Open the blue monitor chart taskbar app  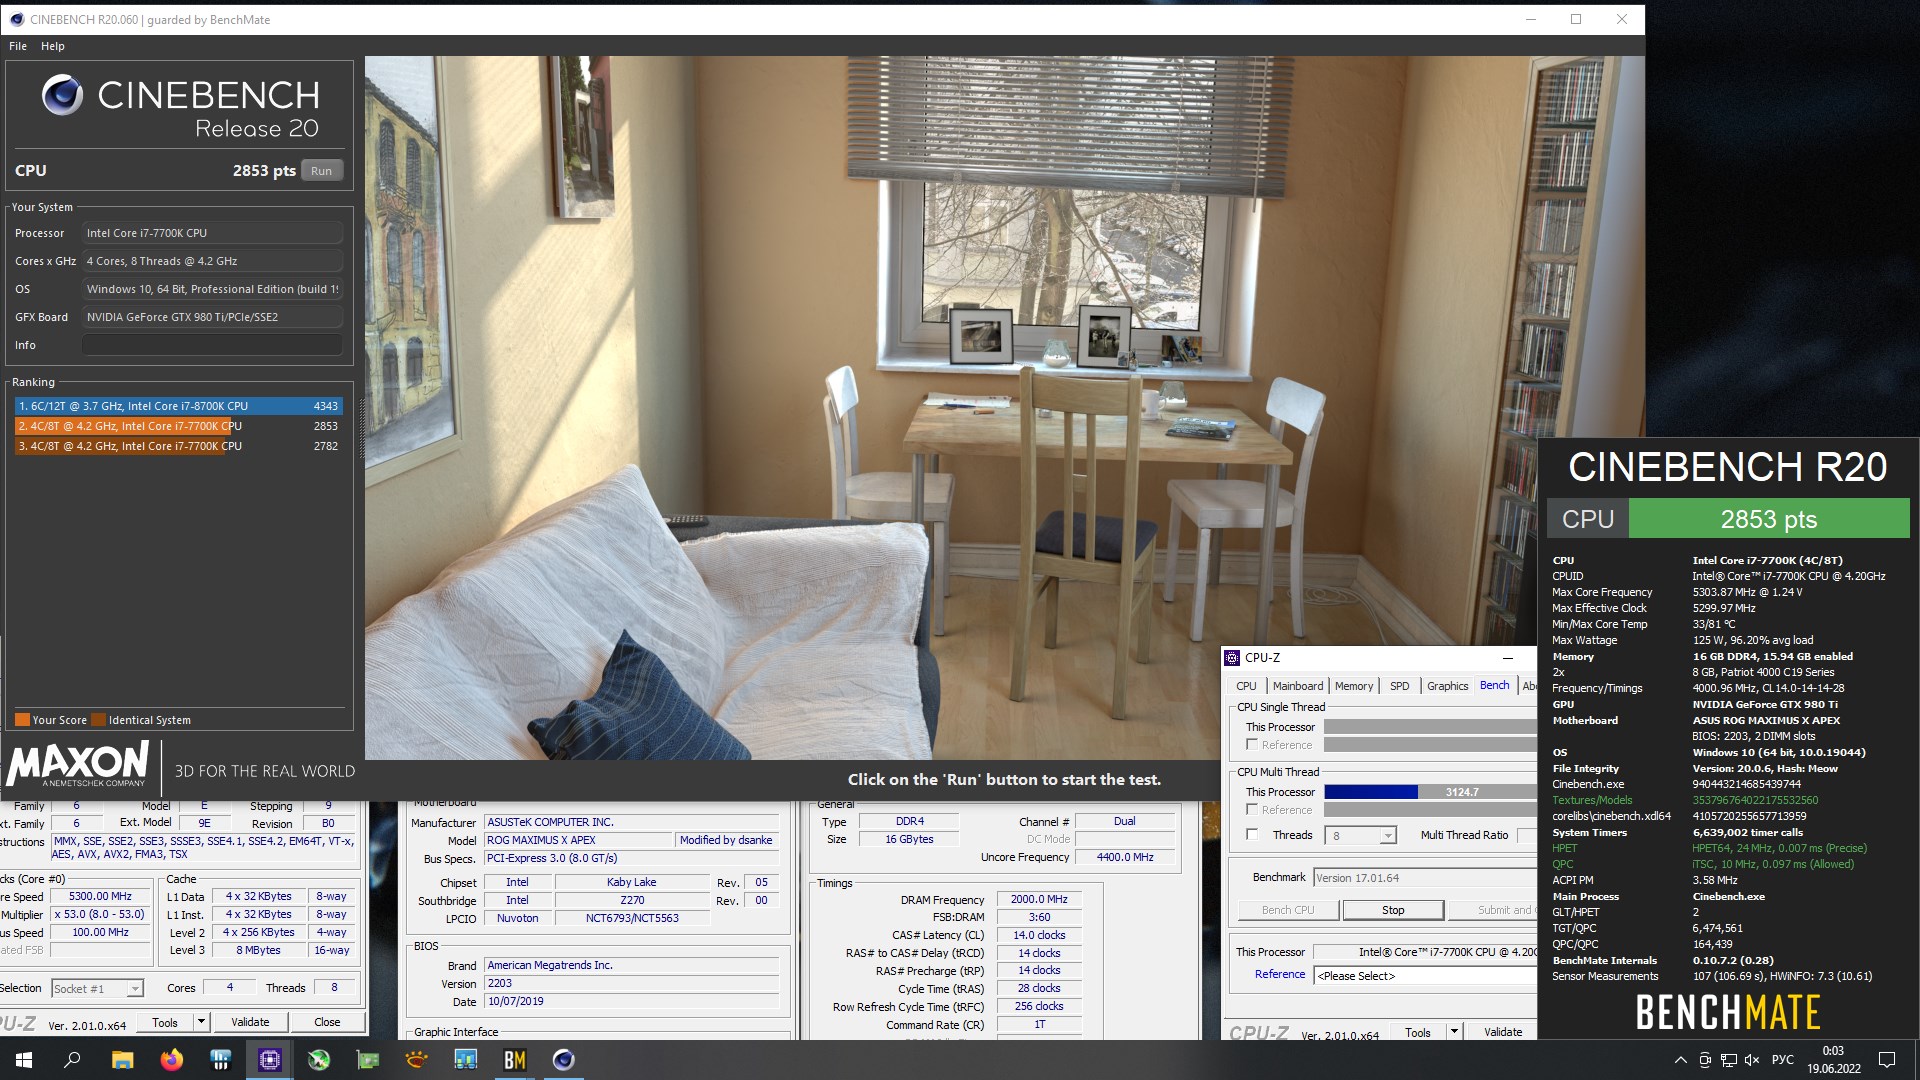click(x=466, y=1060)
